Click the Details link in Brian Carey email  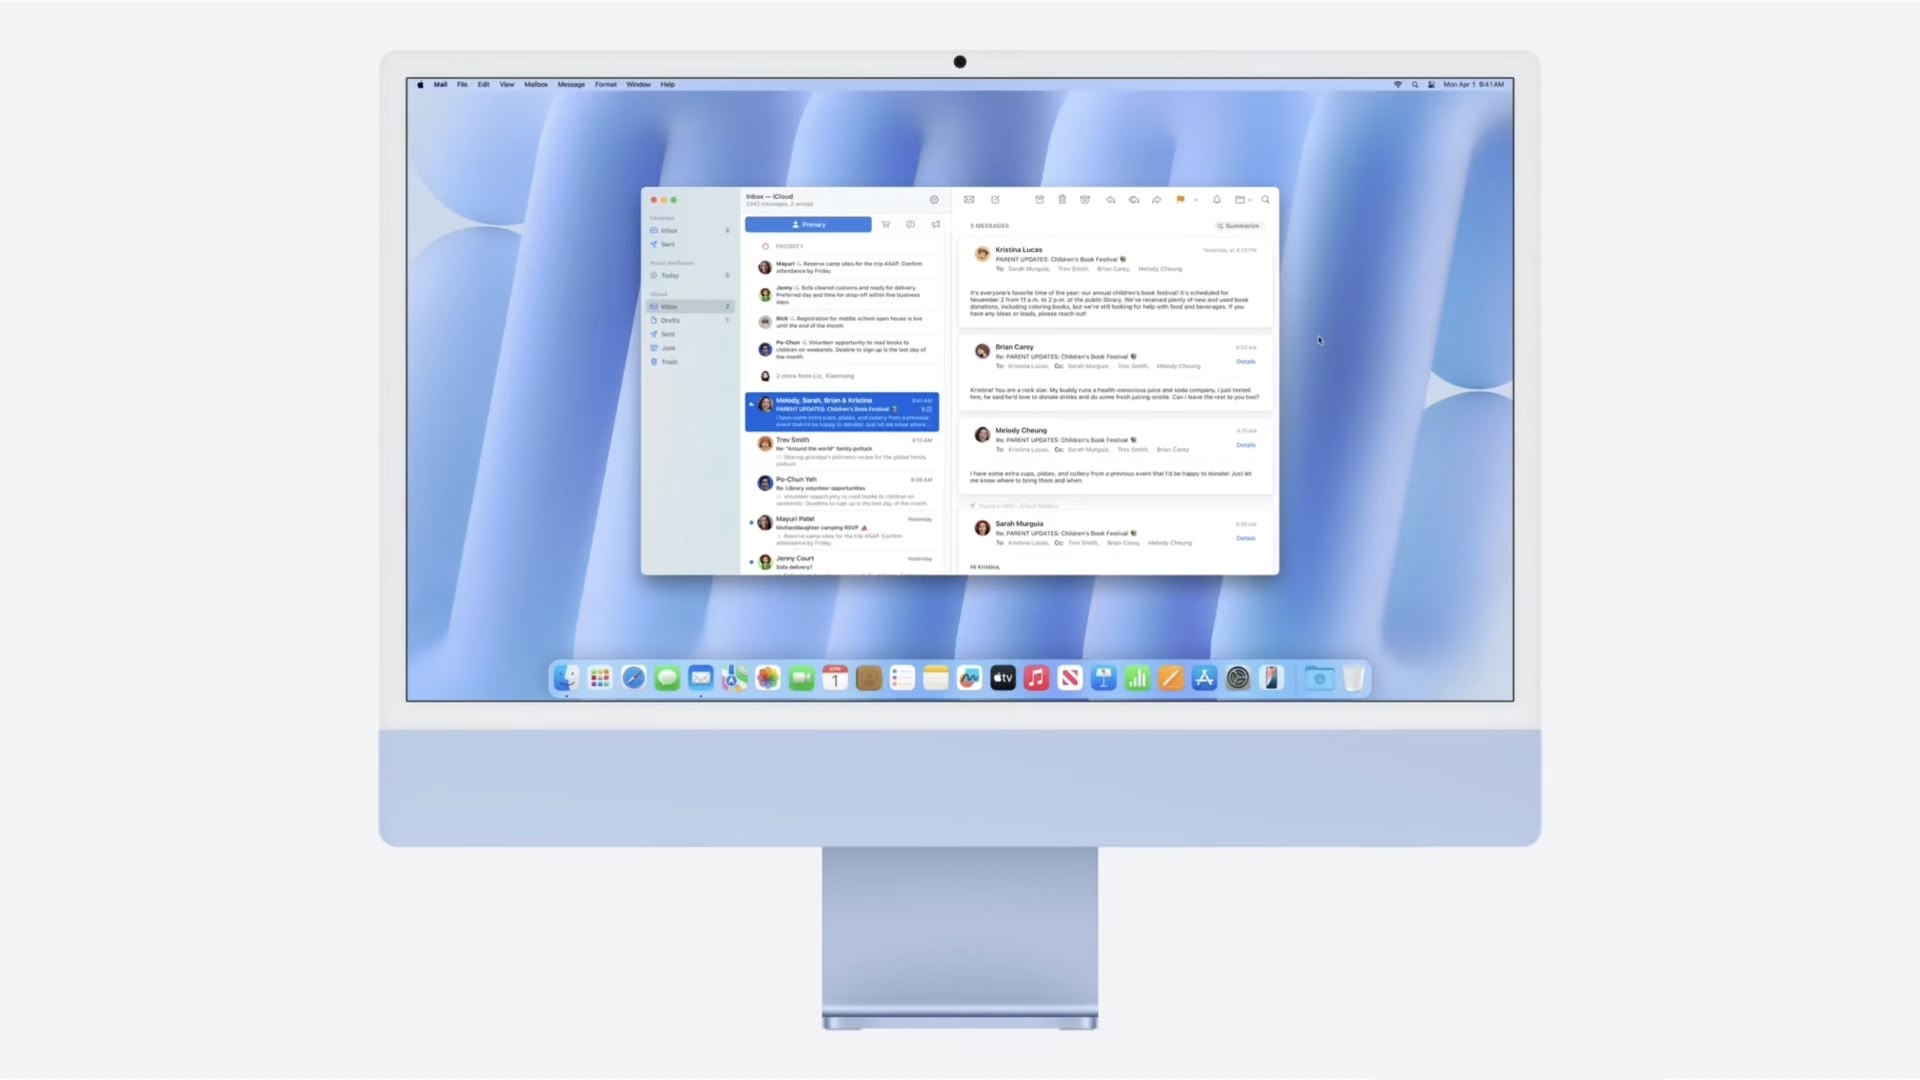coord(1245,361)
